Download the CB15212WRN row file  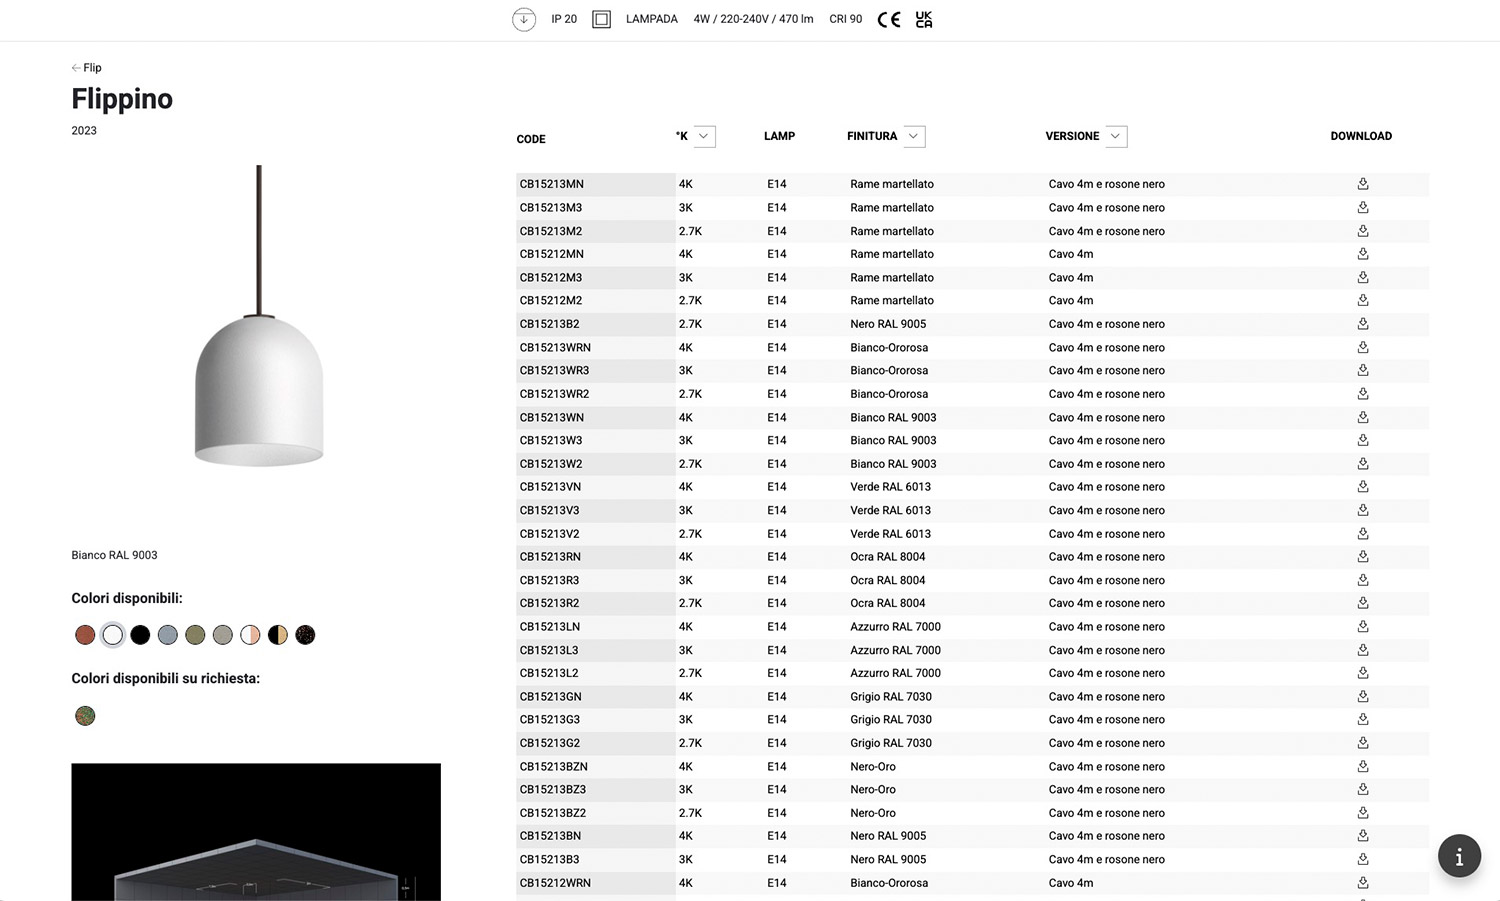pos(1362,883)
